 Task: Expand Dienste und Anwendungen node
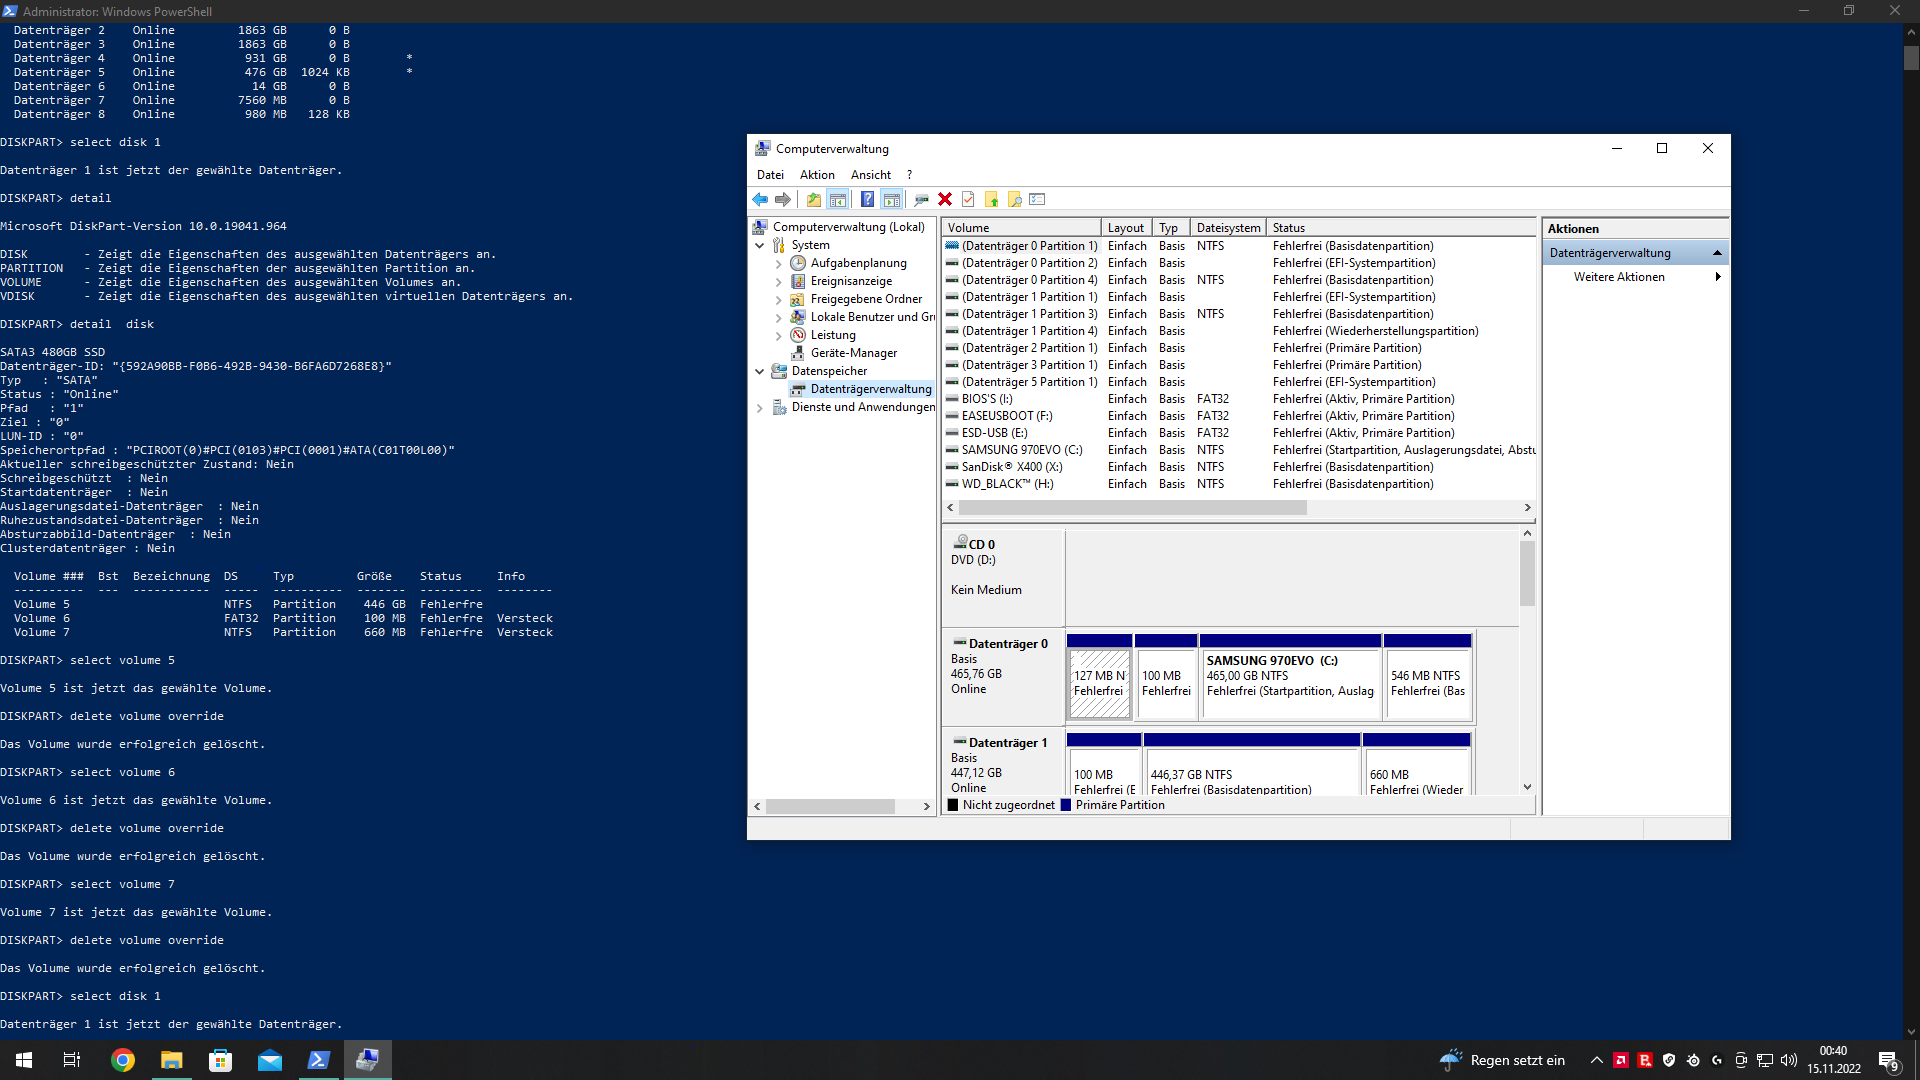point(760,408)
